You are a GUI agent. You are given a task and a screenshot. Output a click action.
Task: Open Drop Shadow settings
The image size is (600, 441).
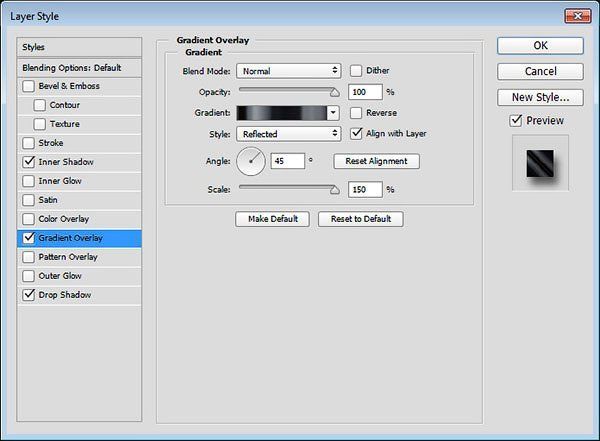pos(65,295)
